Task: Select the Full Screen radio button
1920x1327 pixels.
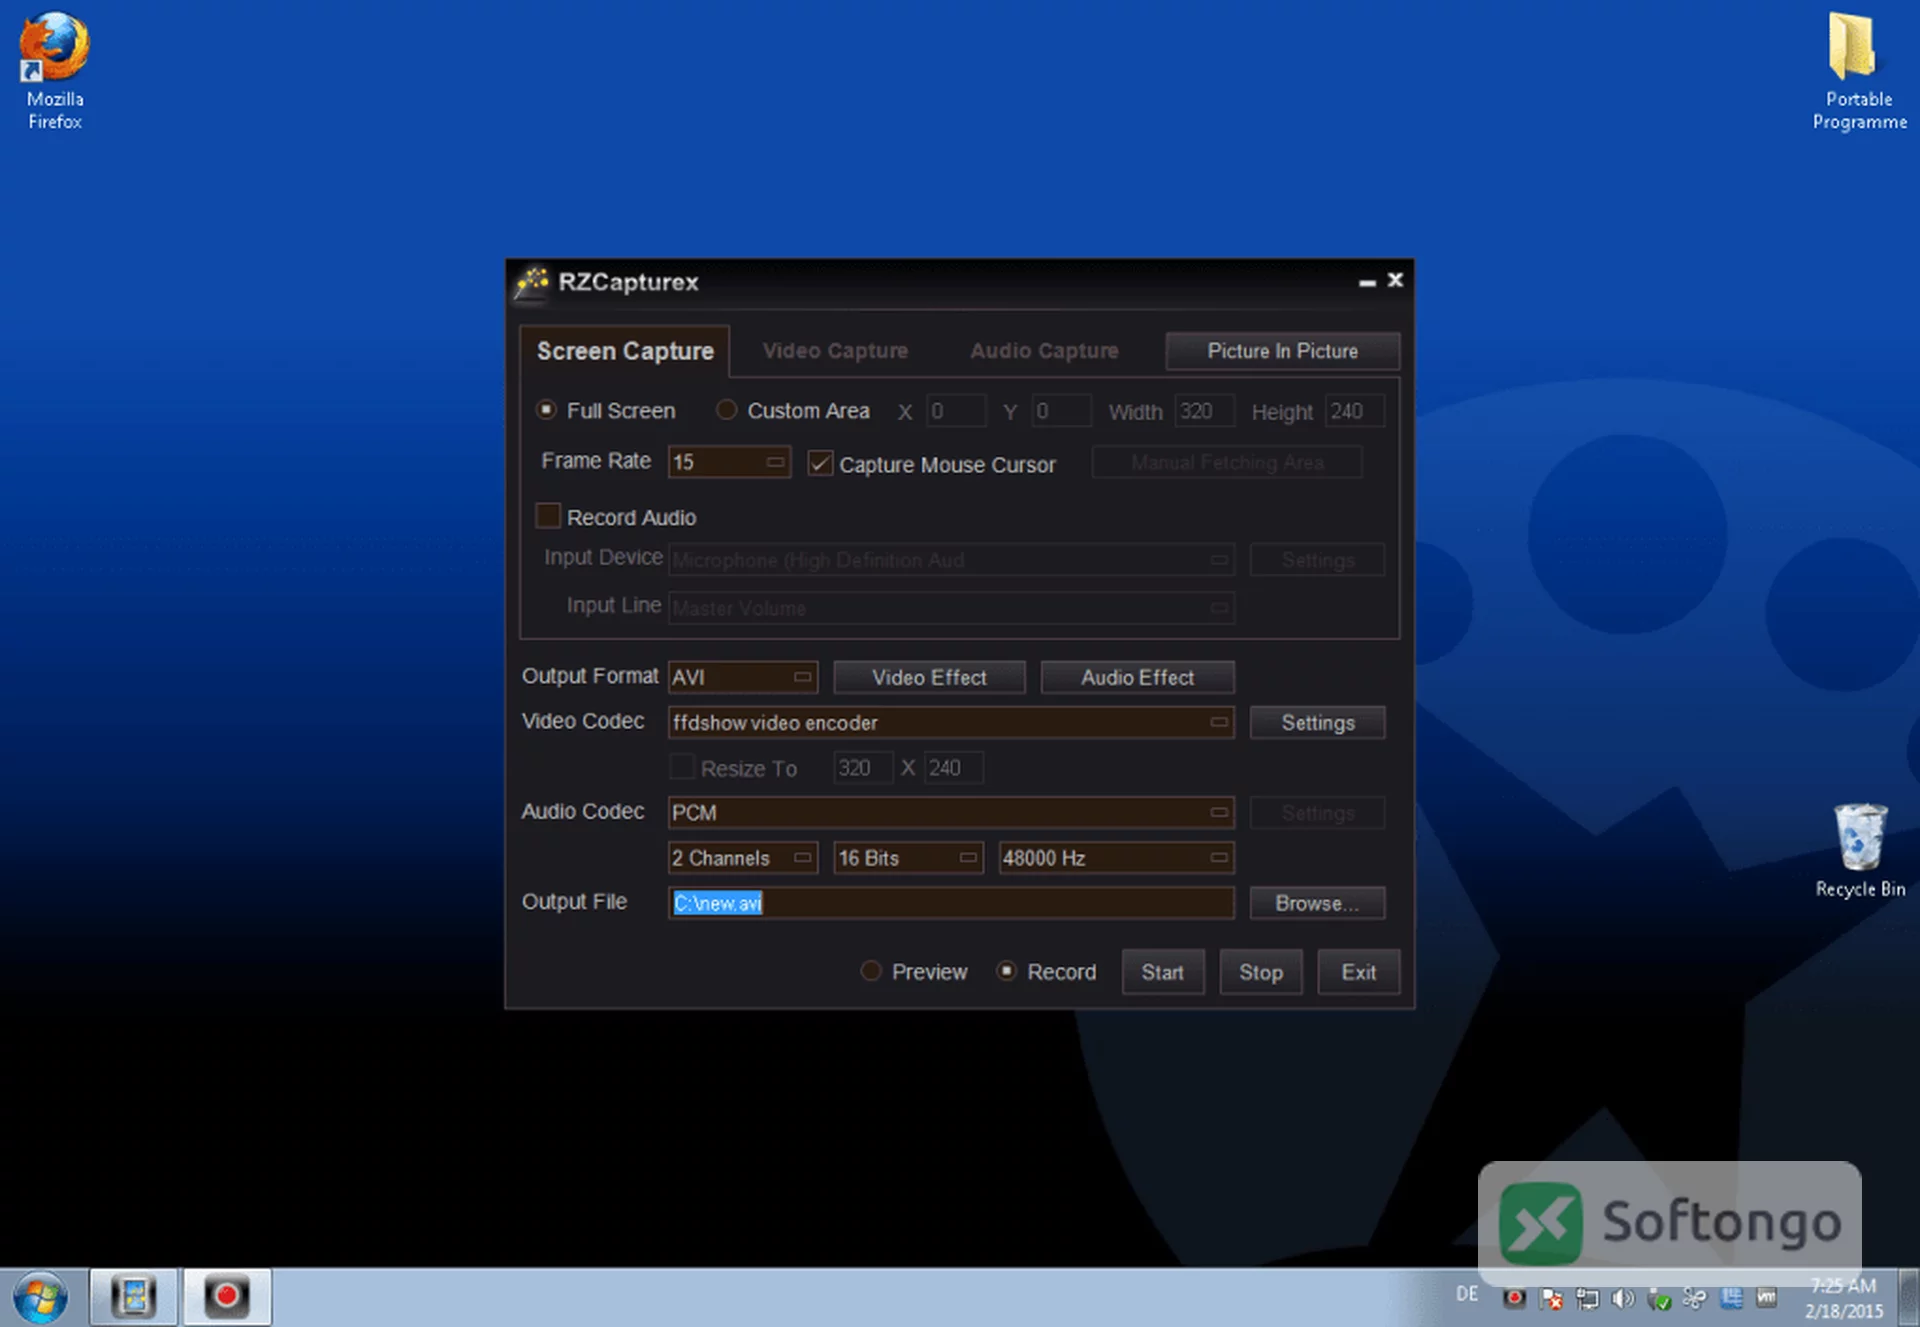Action: [x=546, y=410]
